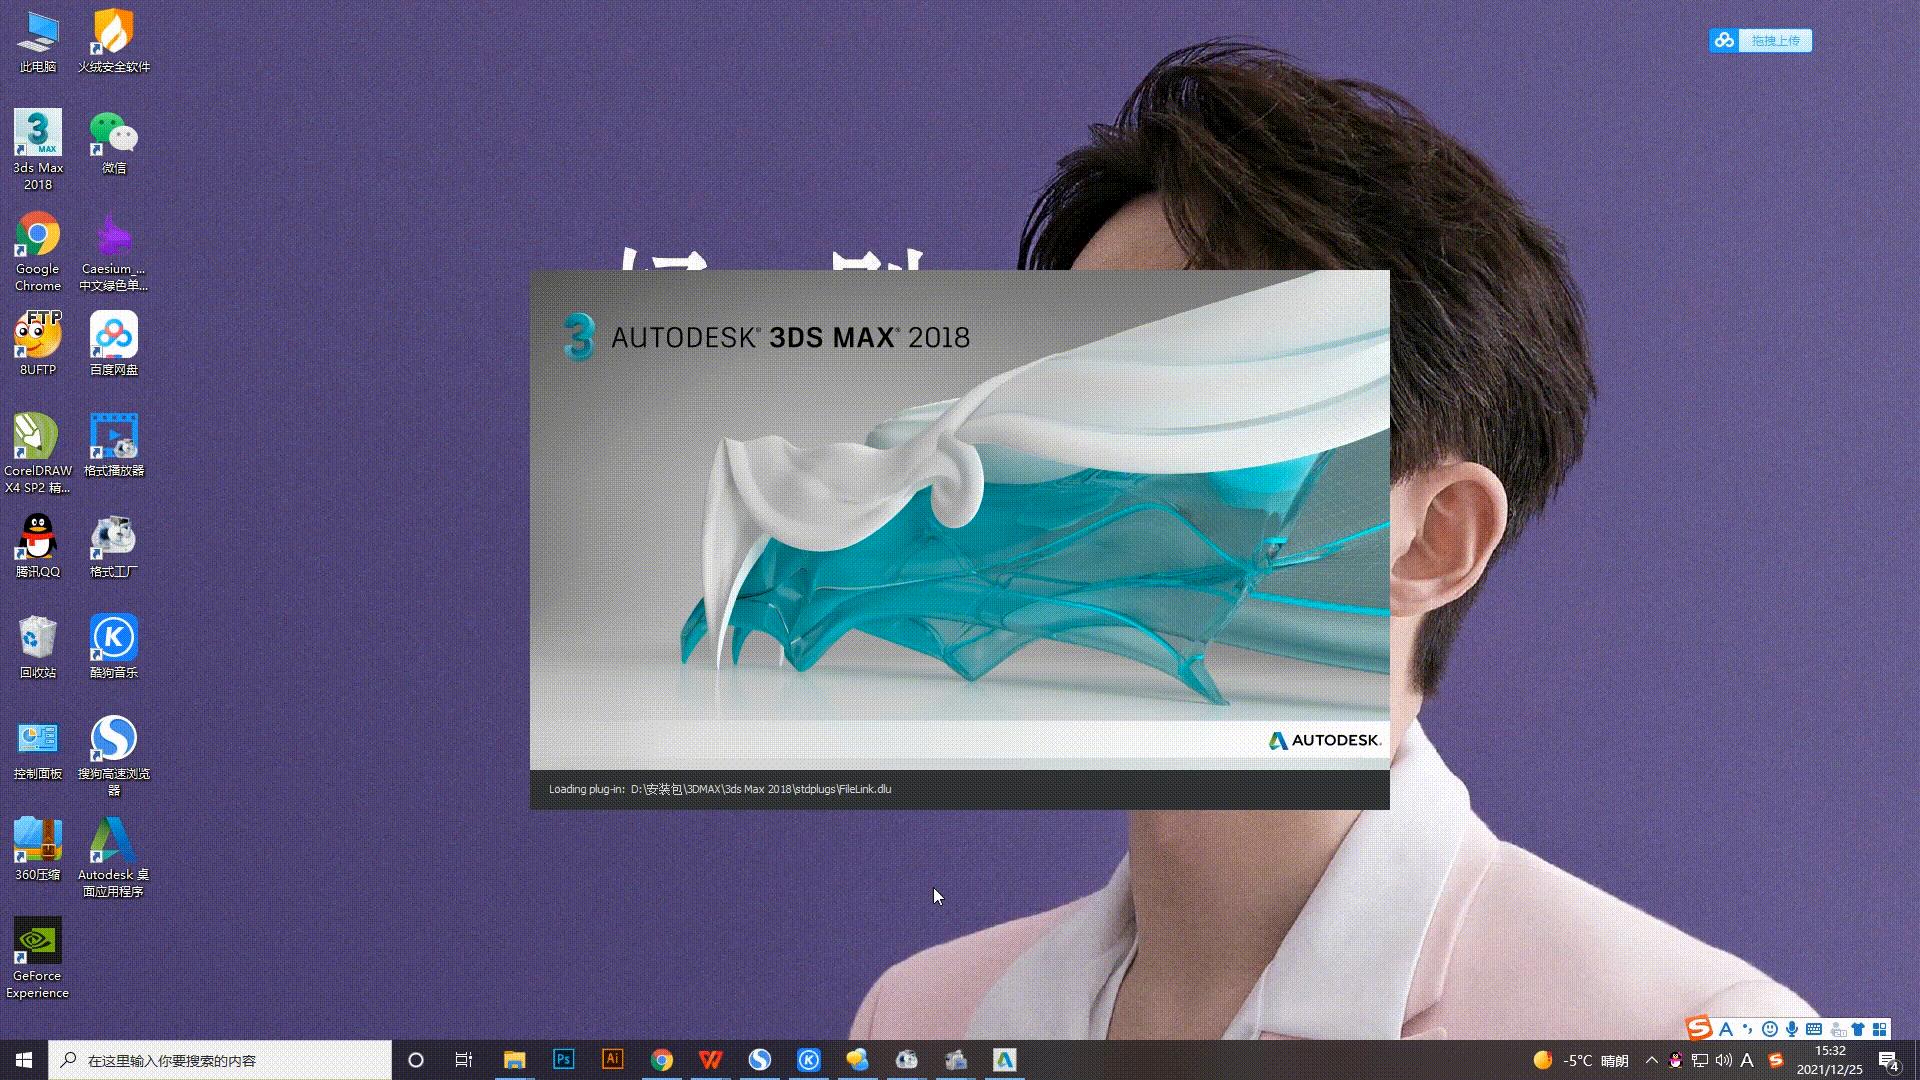Click the Sogou voice input microphone
Screen dimensions: 1920x1080
(x=1792, y=1029)
